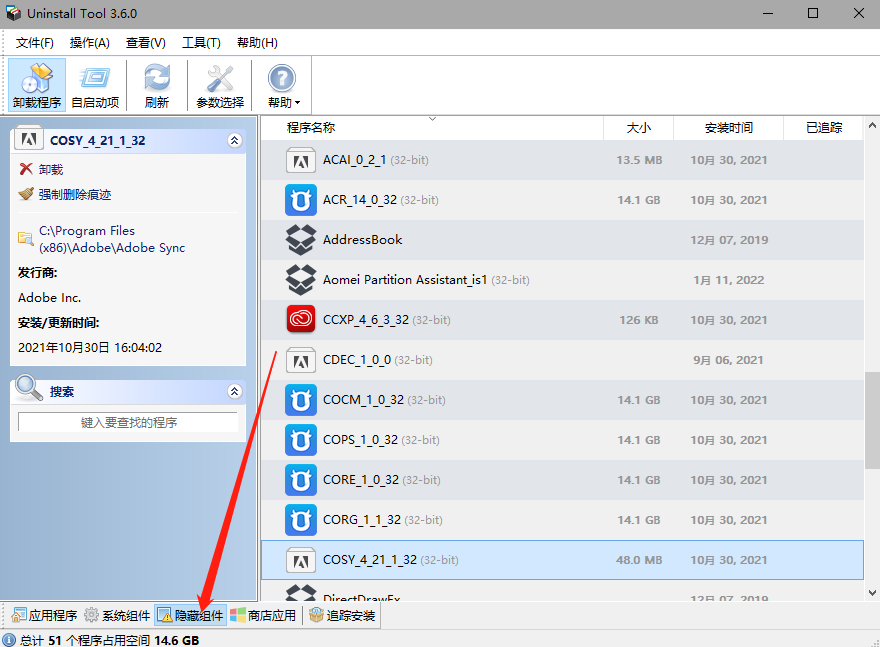880x647 pixels.
Task: Open the 查看(V) menu
Action: [x=145, y=43]
